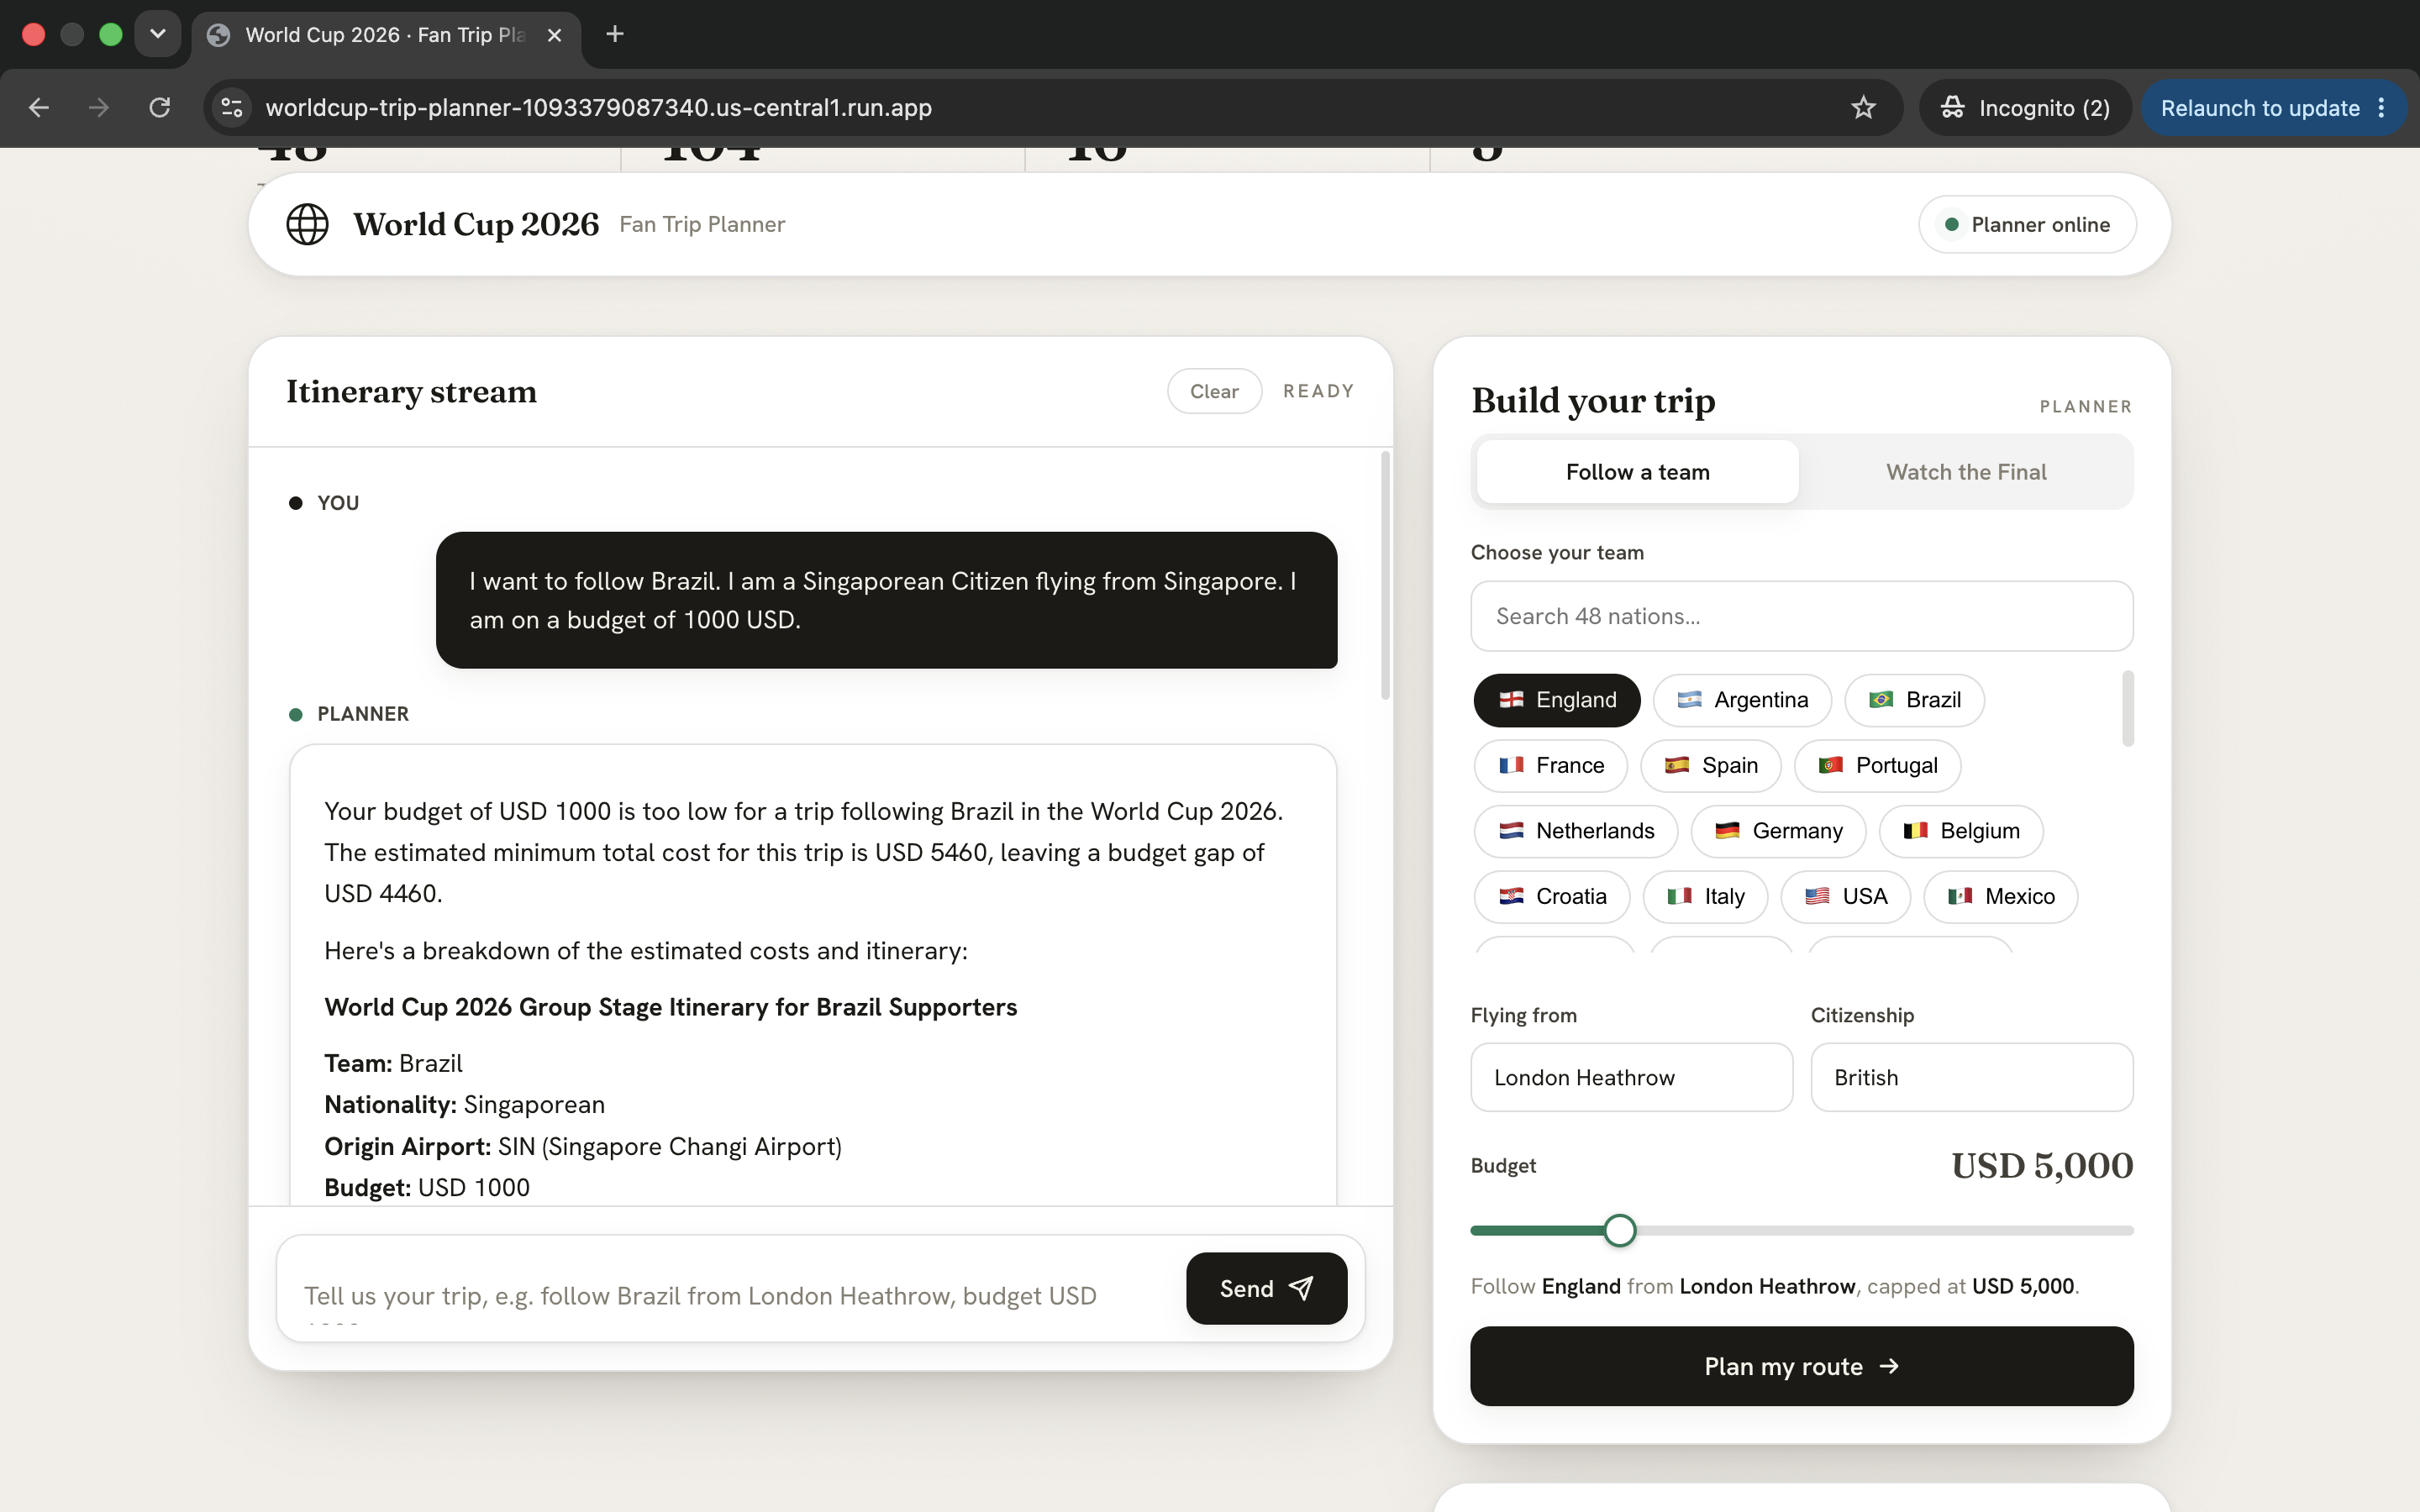Edit the Citizenship field

click(1971, 1078)
